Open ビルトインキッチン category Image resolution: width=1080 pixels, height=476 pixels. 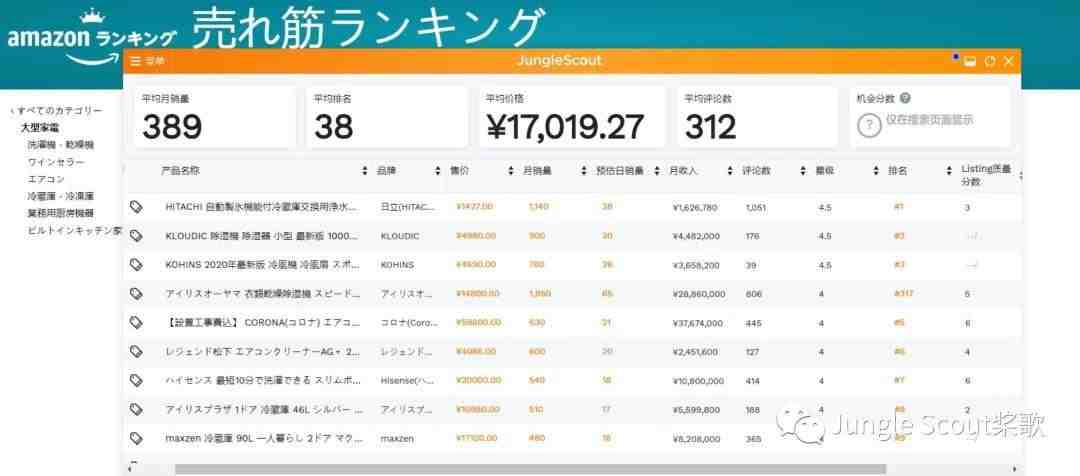[75, 231]
